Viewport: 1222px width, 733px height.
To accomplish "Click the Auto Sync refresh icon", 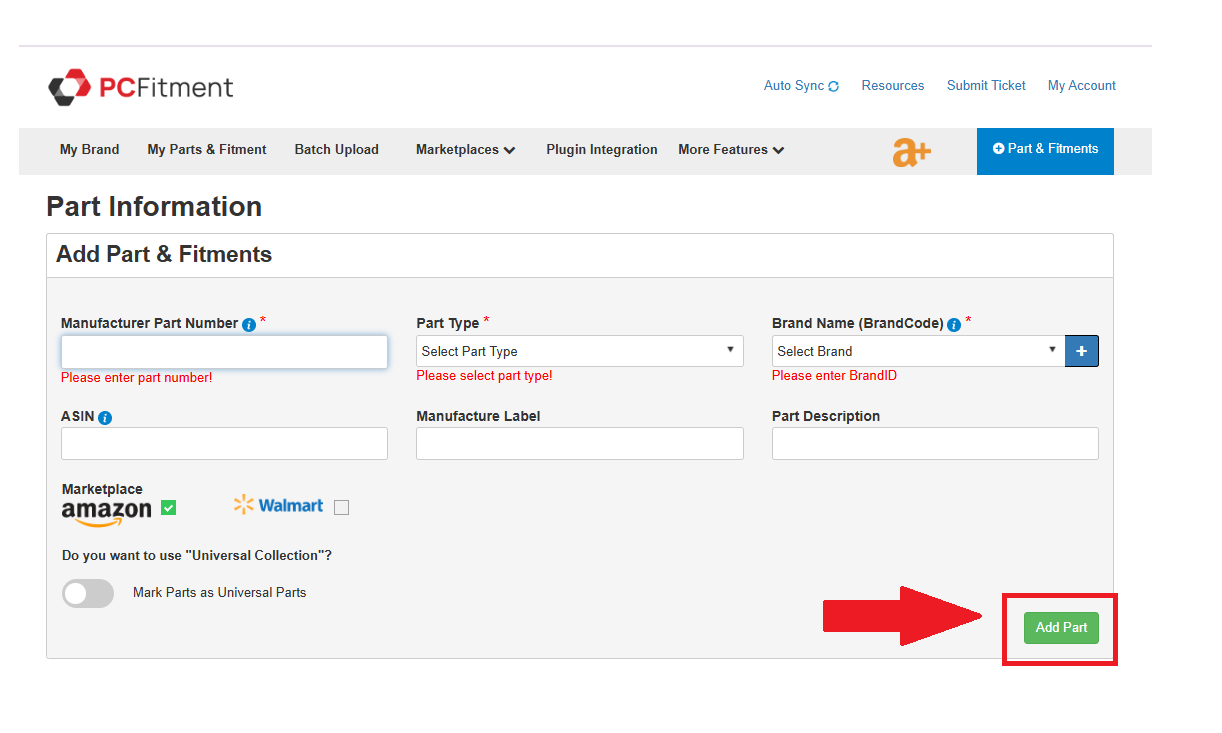I will 834,87.
